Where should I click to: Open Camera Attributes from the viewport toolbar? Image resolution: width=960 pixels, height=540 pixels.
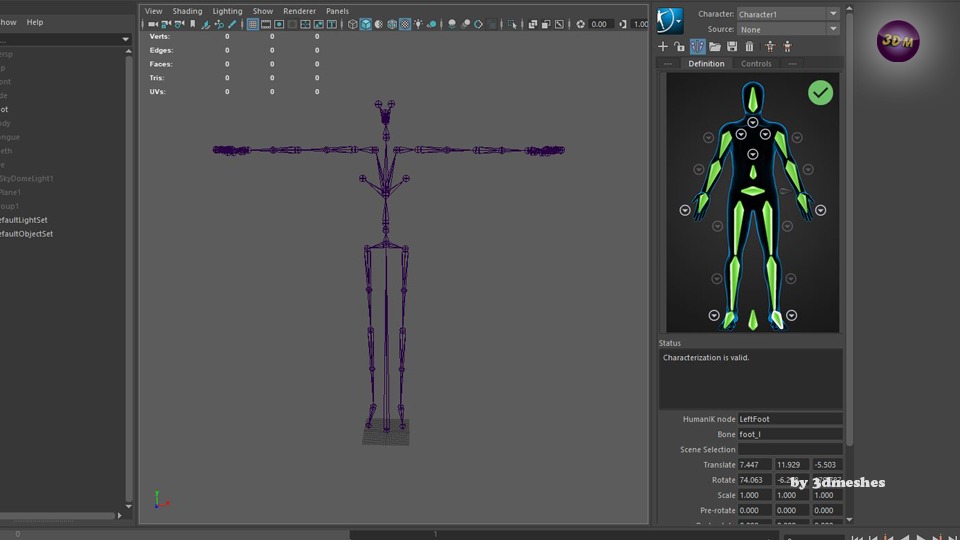click(179, 24)
